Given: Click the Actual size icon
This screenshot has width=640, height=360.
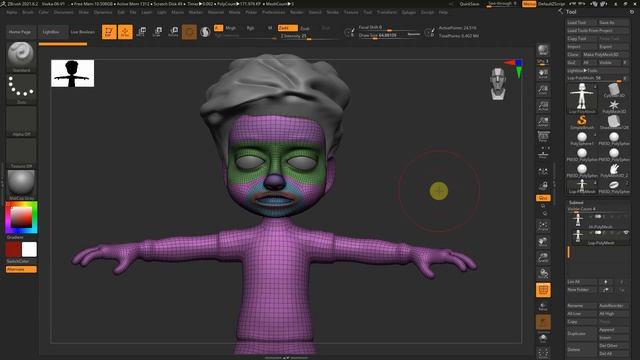Looking at the screenshot, I should pyautogui.click(x=543, y=106).
